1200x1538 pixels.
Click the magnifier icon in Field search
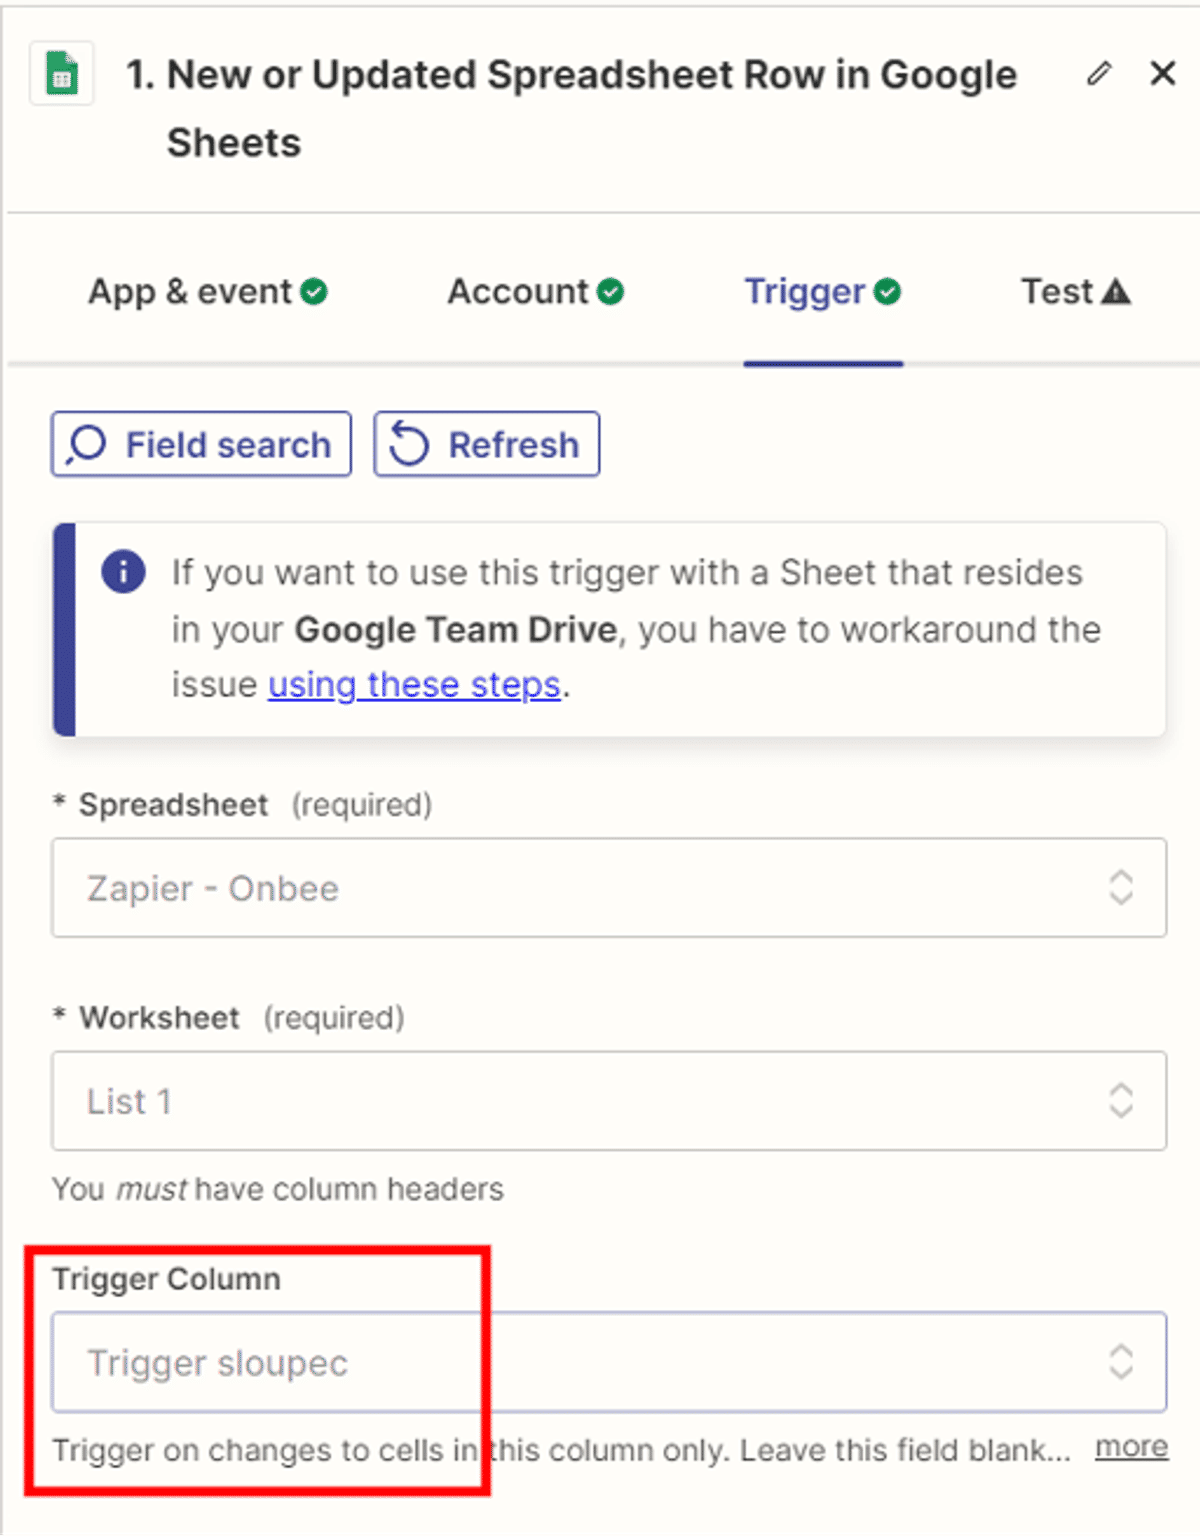87,445
